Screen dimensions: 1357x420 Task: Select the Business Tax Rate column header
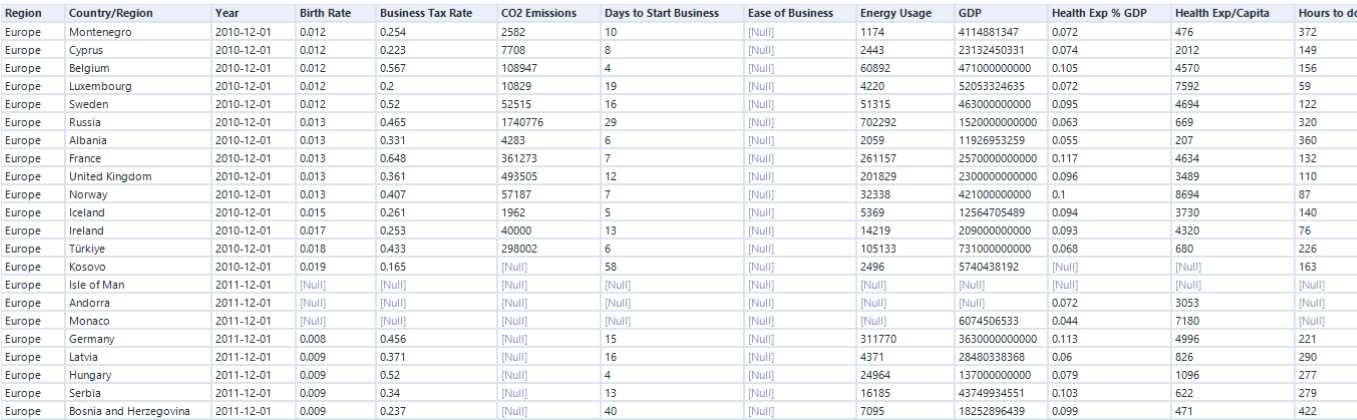click(x=437, y=13)
